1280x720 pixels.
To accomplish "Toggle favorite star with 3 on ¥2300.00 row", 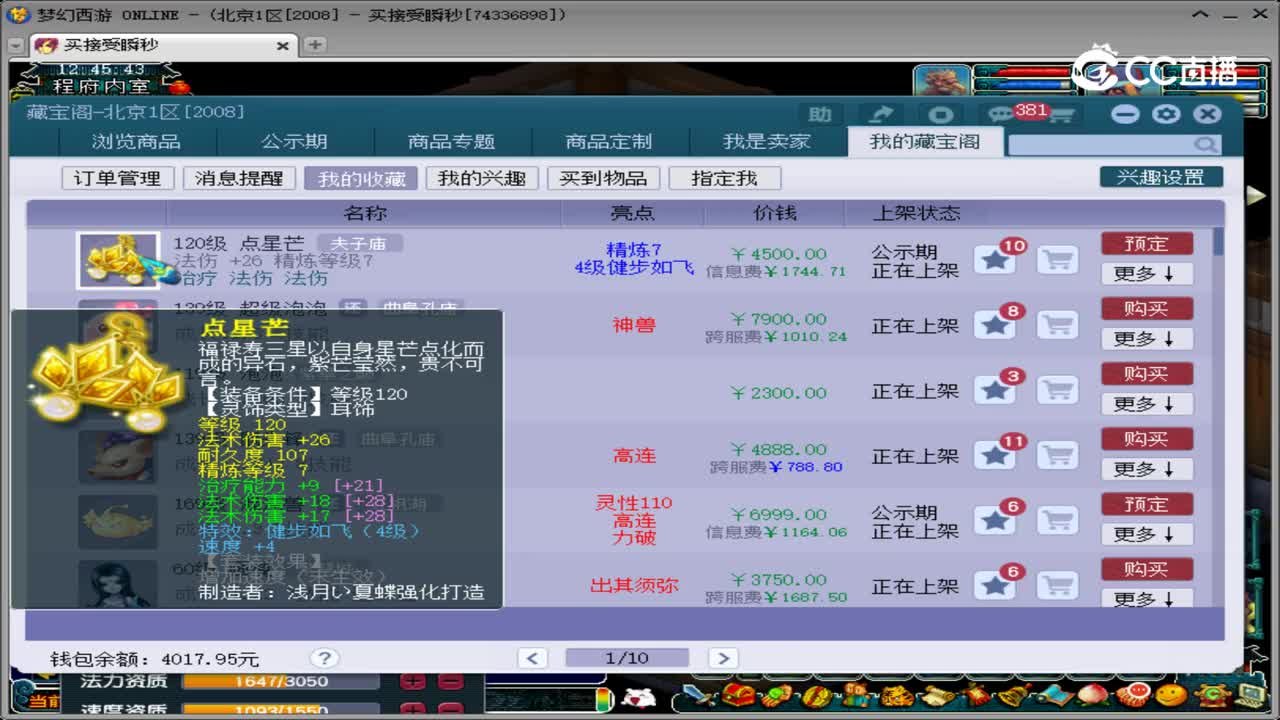I will click(994, 390).
